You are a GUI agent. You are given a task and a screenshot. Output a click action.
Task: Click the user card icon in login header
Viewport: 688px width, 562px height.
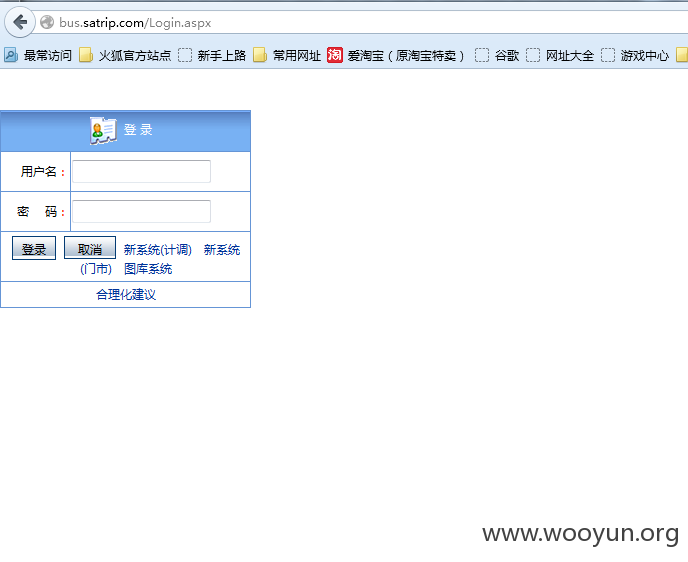point(103,130)
